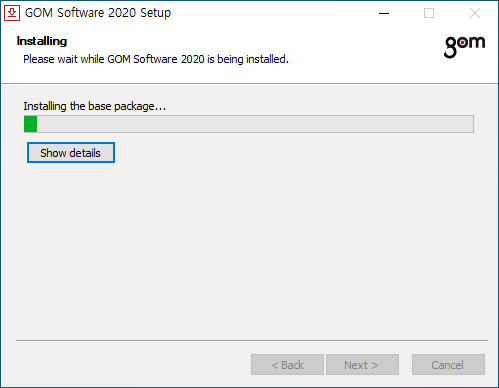The image size is (499, 388).
Task: Click the installer icon in title bar
Action: pyautogui.click(x=12, y=13)
